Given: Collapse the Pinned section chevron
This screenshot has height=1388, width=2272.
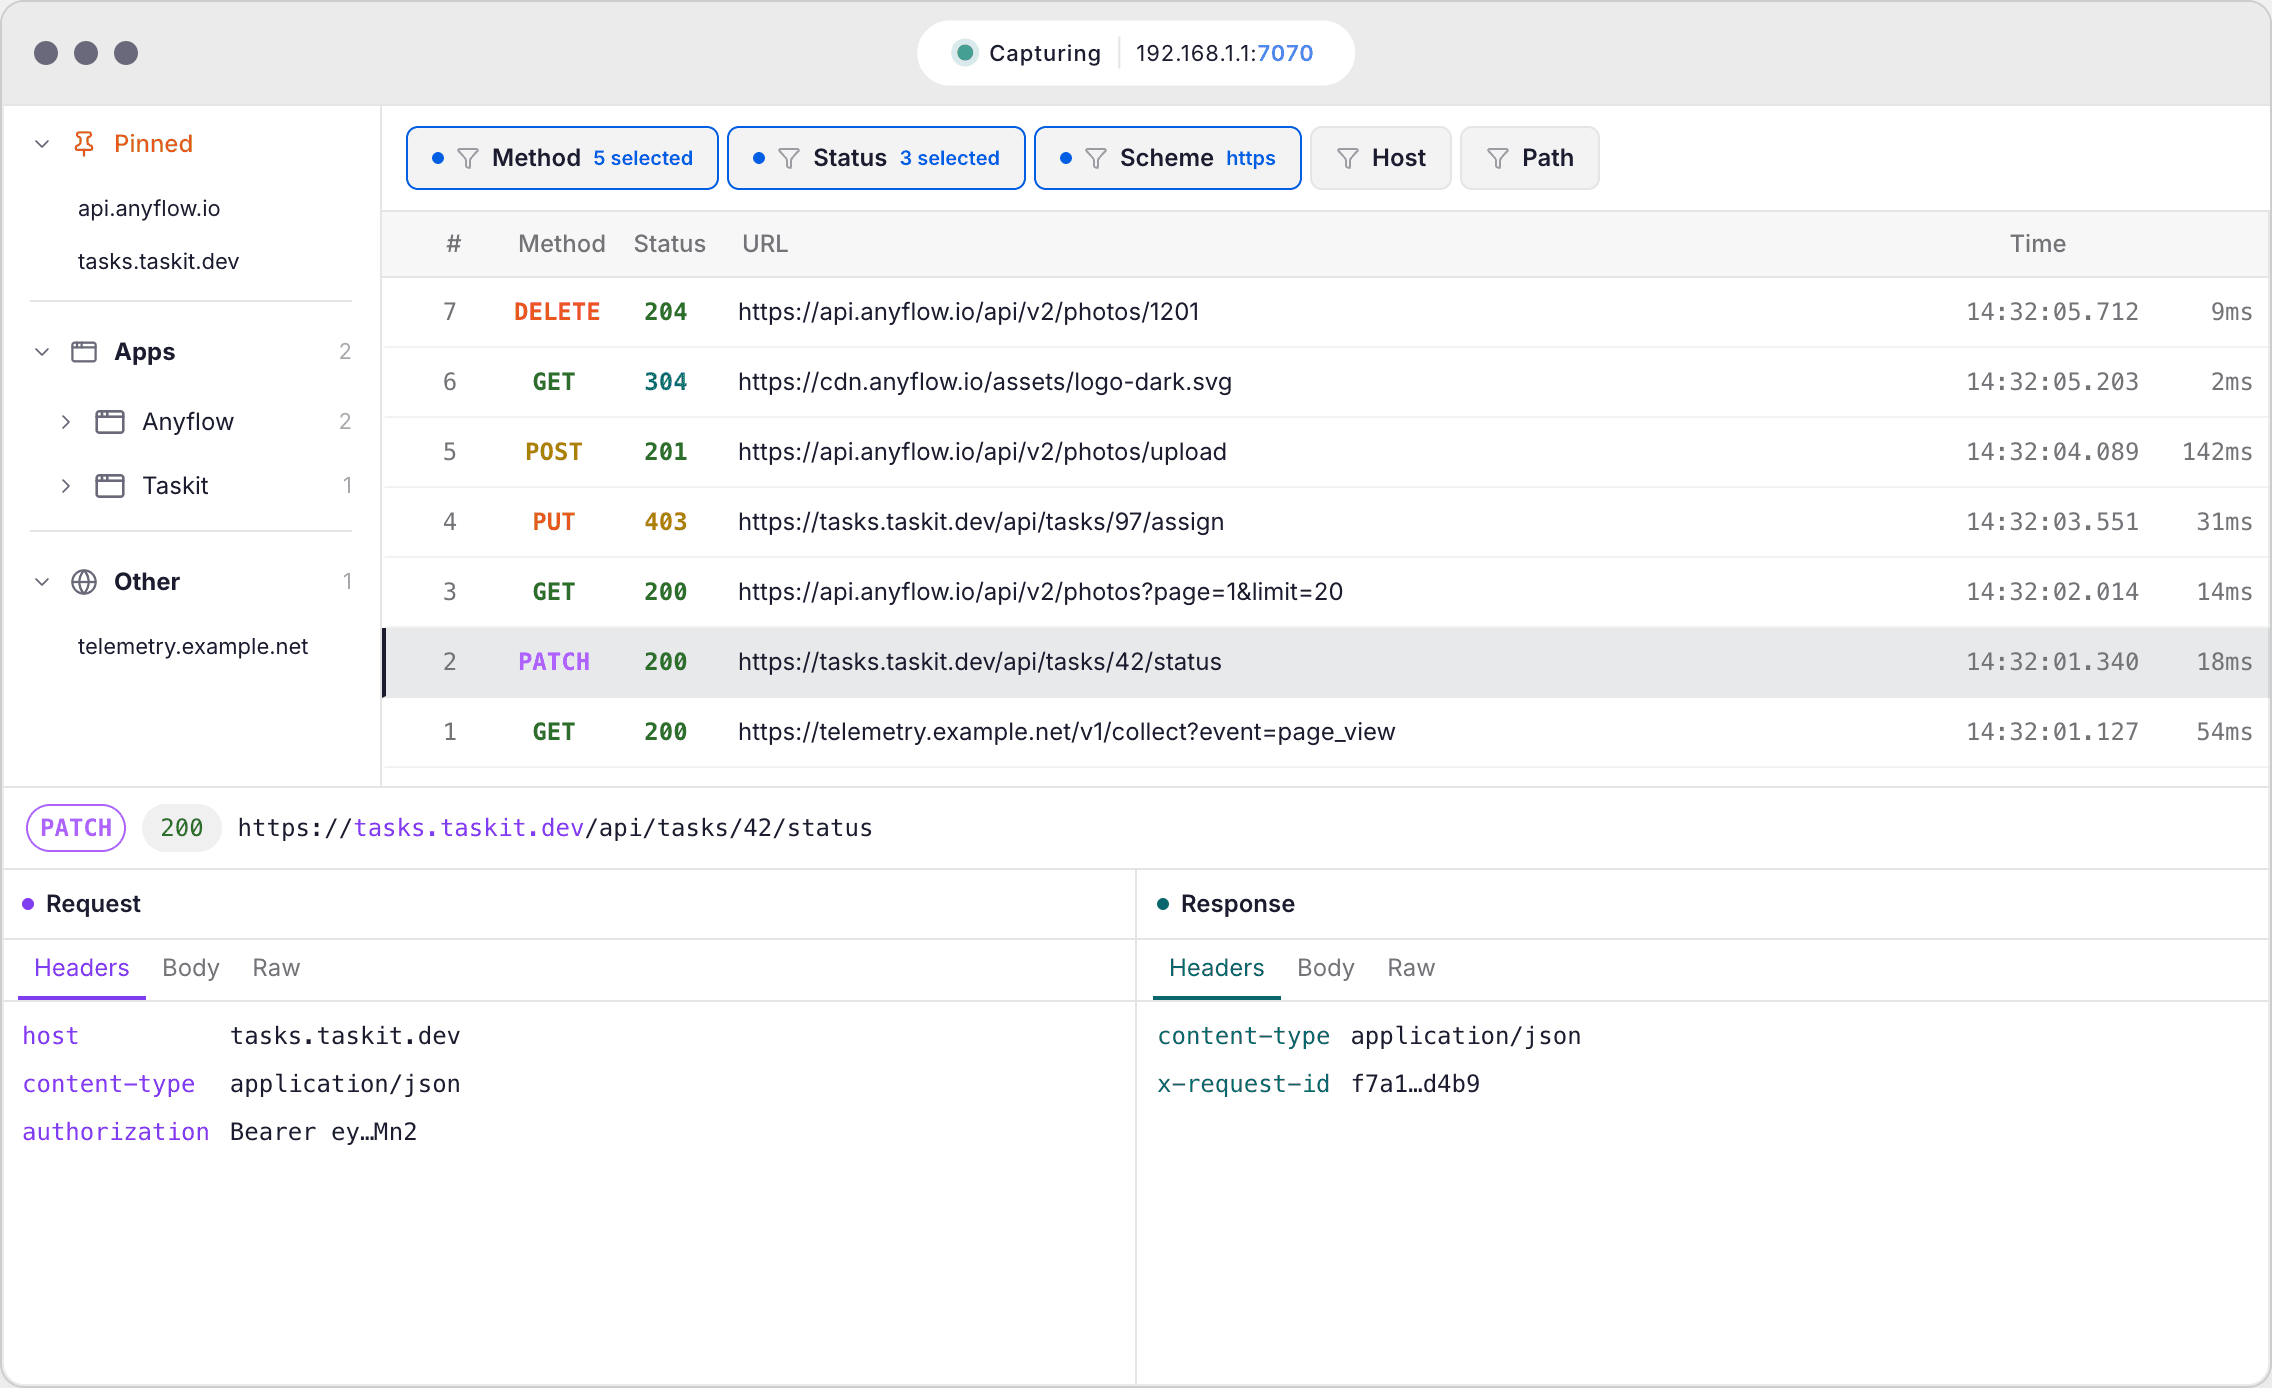Looking at the screenshot, I should pos(42,144).
